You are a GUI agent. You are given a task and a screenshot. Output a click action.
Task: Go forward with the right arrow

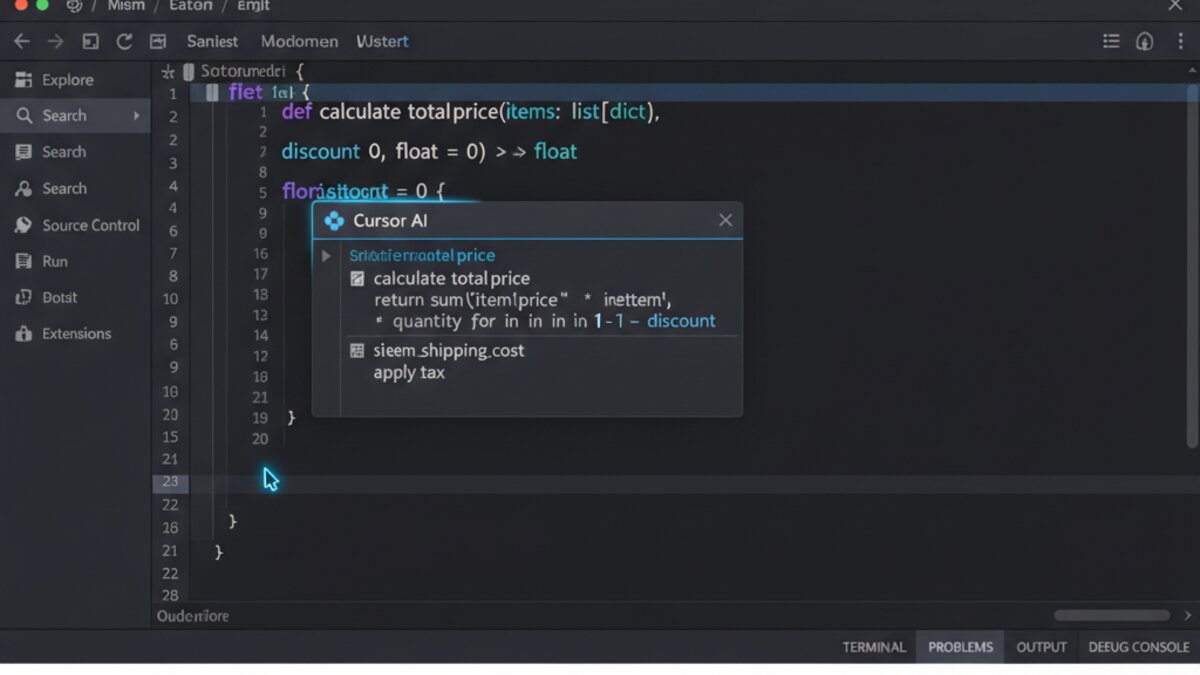tap(56, 41)
